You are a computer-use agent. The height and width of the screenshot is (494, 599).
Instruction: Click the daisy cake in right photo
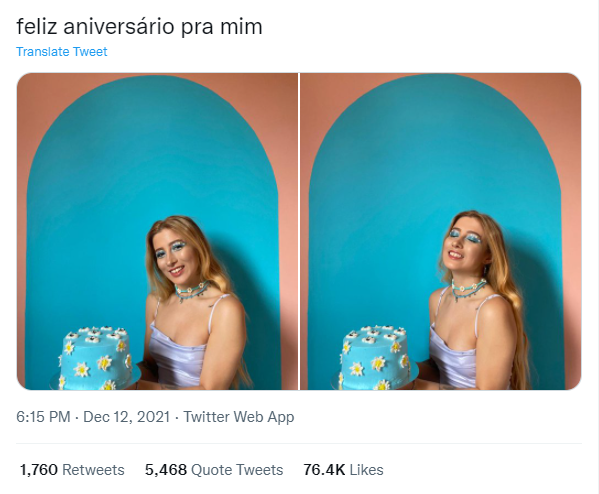(374, 358)
